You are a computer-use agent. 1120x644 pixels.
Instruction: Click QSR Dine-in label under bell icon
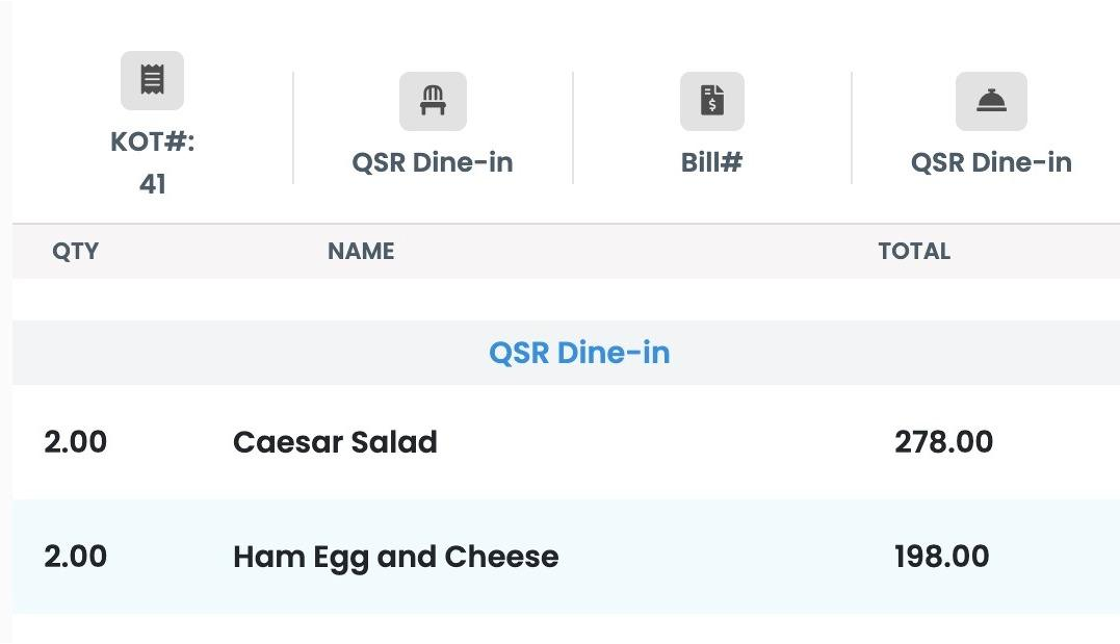pyautogui.click(x=991, y=163)
